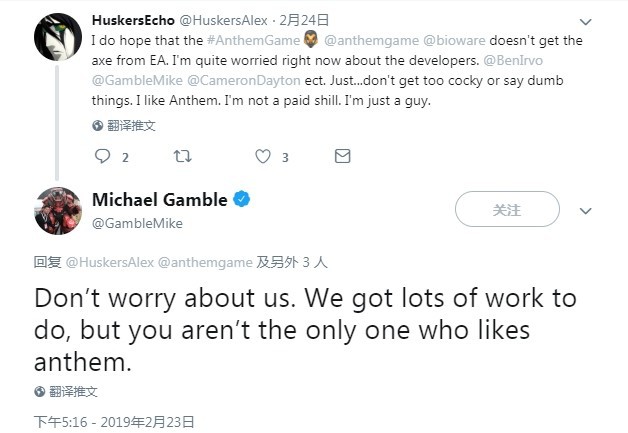Open HuskersEcho's profile avatar
This screenshot has height=433, width=628.
58,37
